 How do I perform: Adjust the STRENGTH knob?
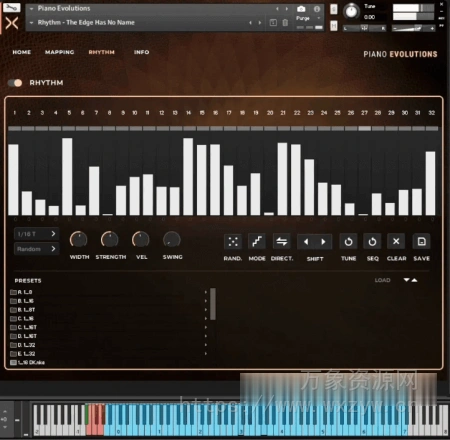click(110, 240)
